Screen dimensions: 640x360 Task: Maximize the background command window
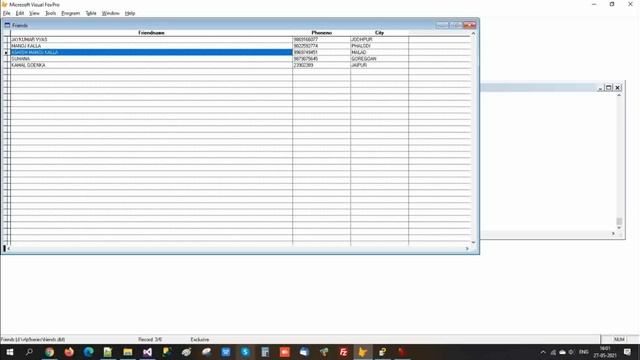point(609,87)
